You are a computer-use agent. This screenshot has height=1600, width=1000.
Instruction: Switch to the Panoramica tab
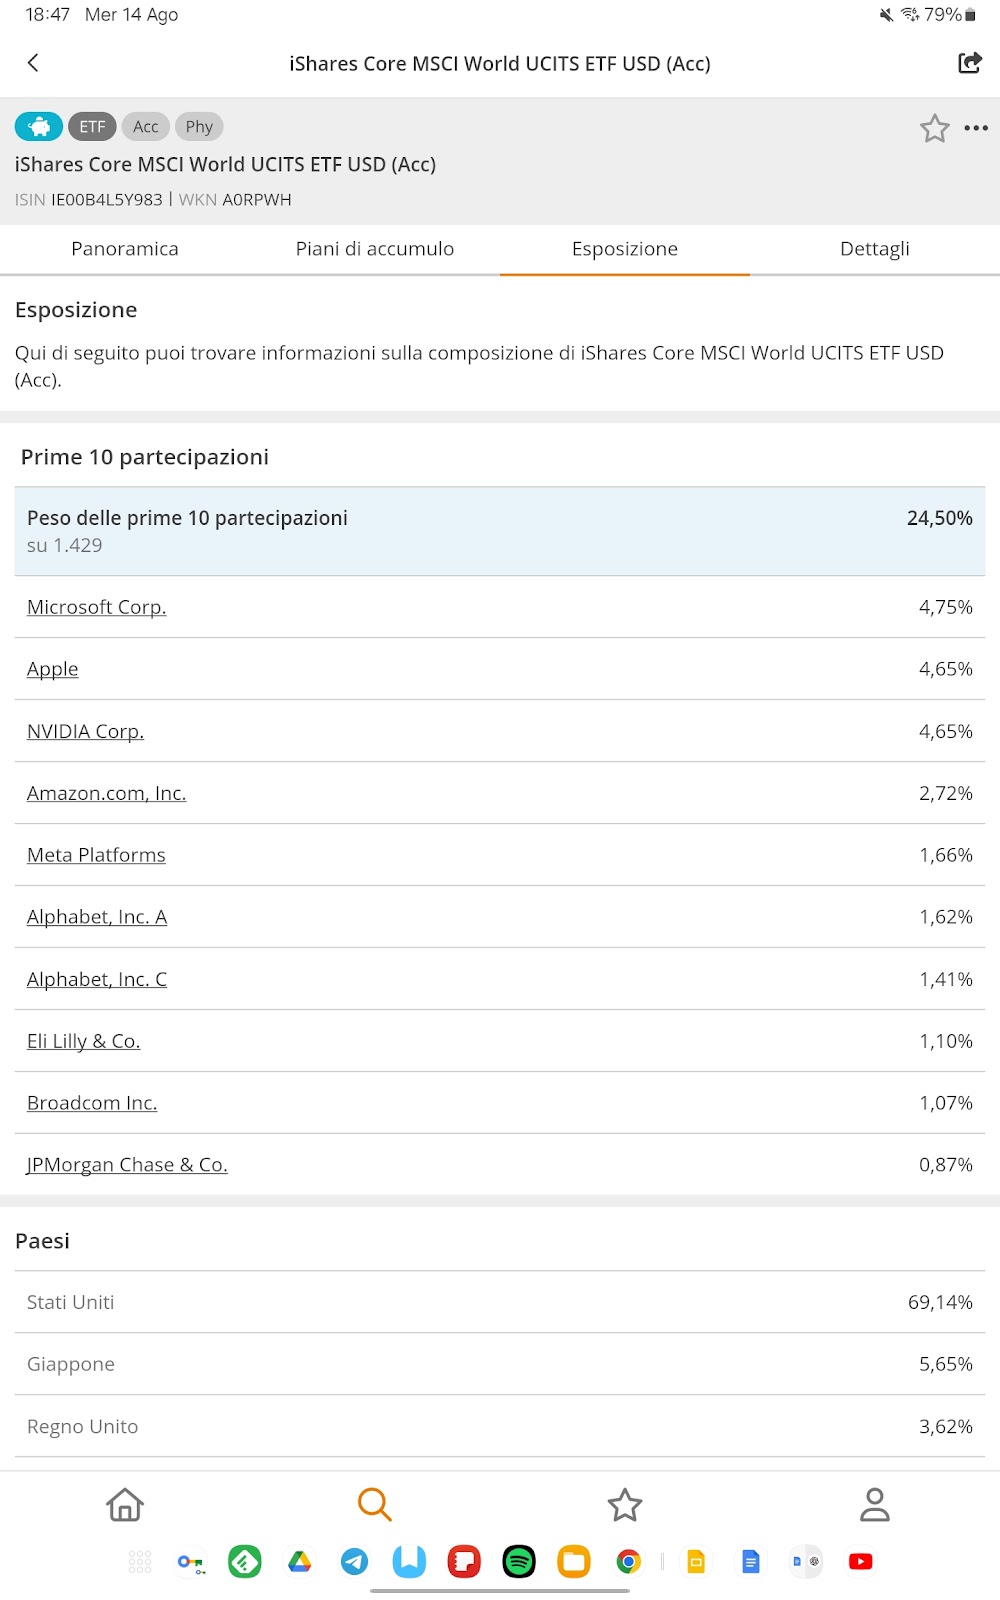coord(125,249)
